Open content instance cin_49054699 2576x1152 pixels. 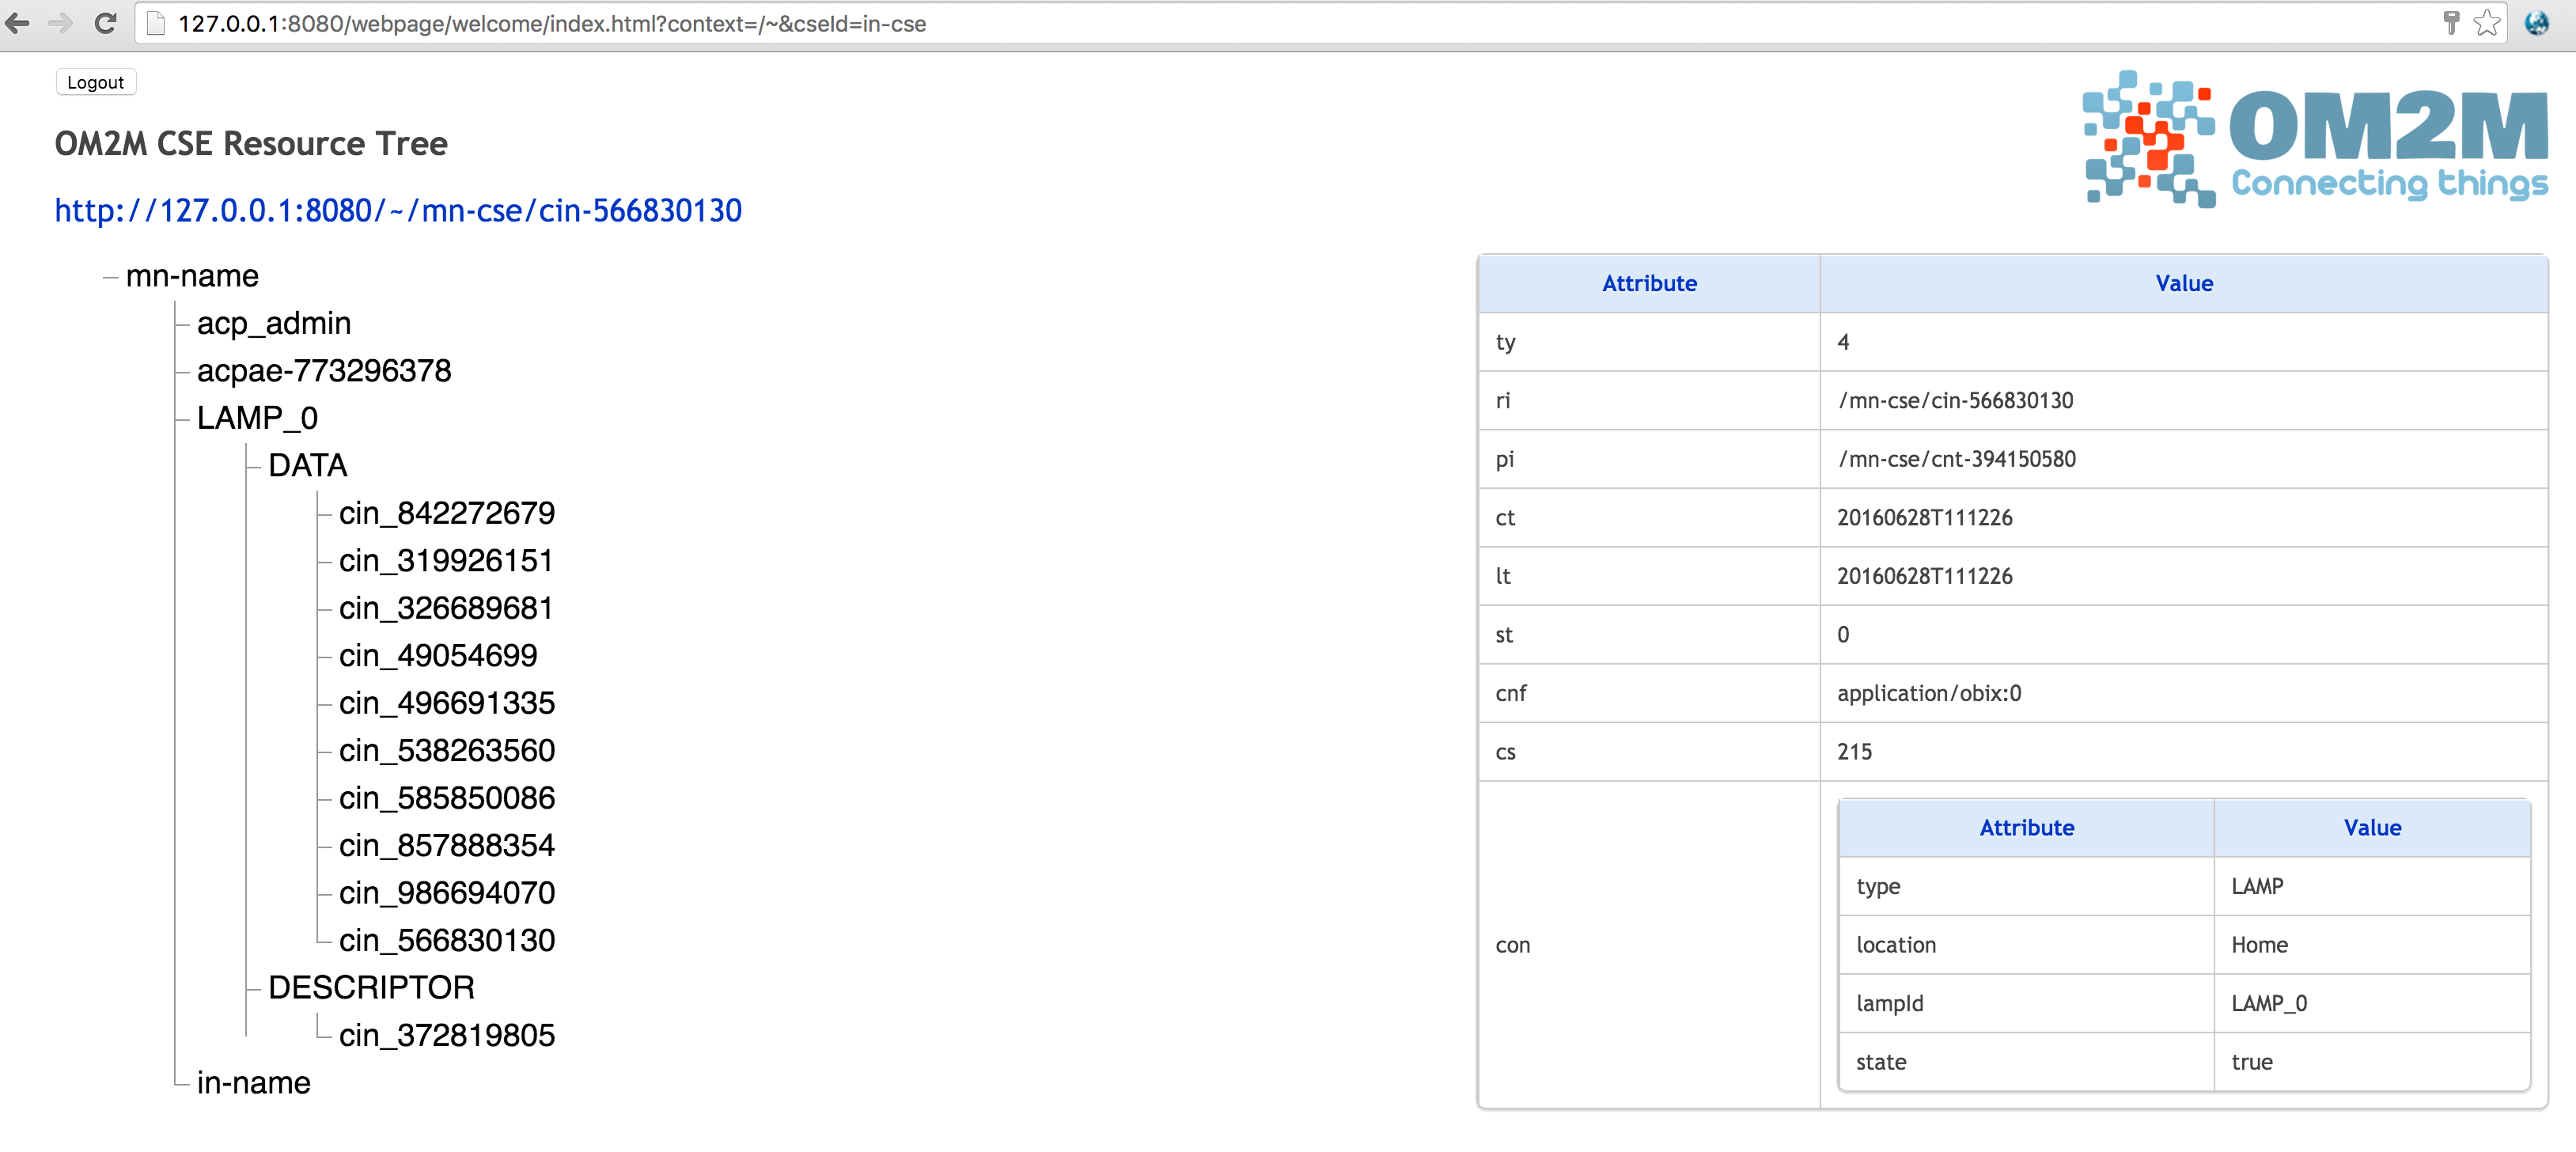[x=438, y=656]
